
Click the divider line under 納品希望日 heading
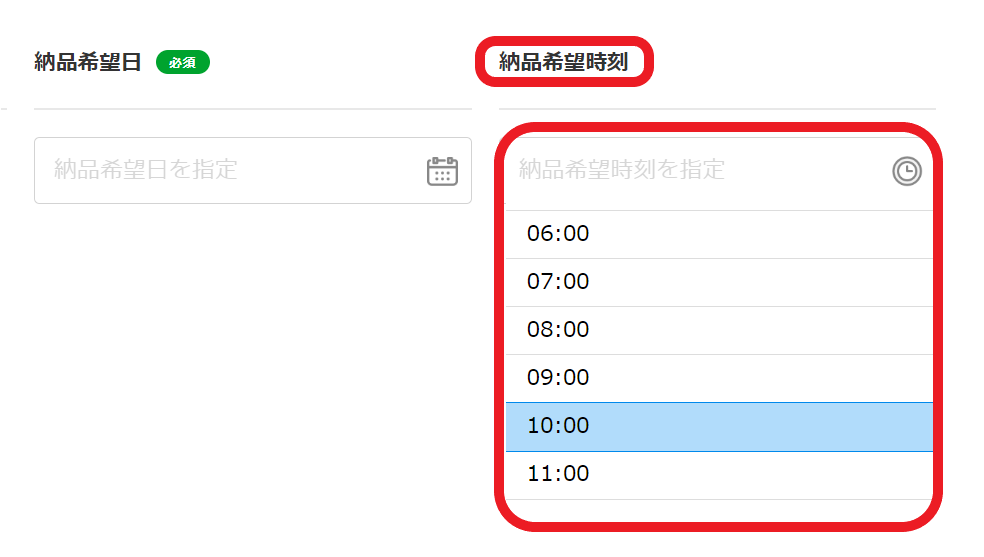253,109
